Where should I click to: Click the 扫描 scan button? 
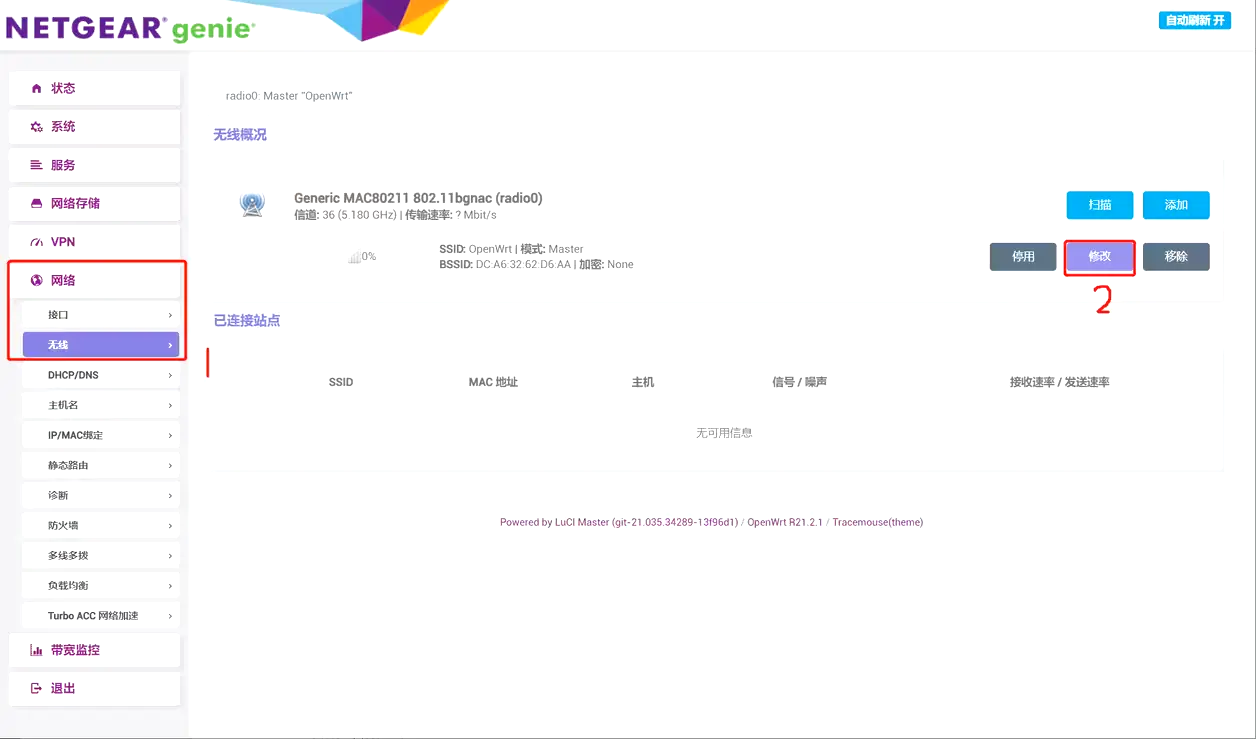point(1099,205)
